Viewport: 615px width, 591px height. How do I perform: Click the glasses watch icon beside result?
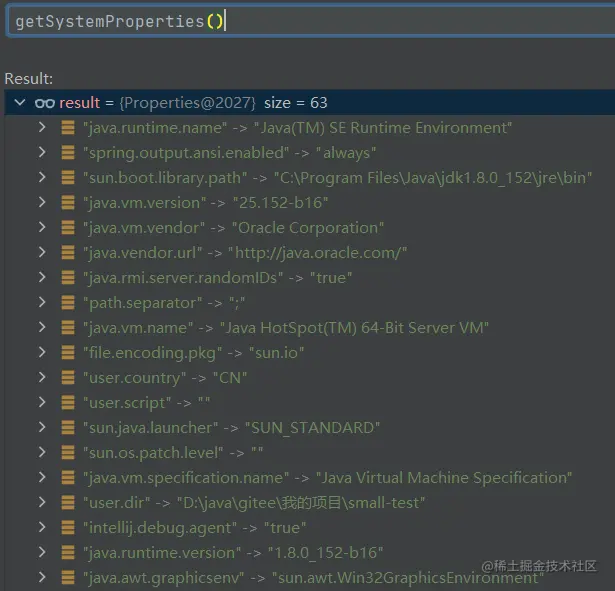(44, 103)
